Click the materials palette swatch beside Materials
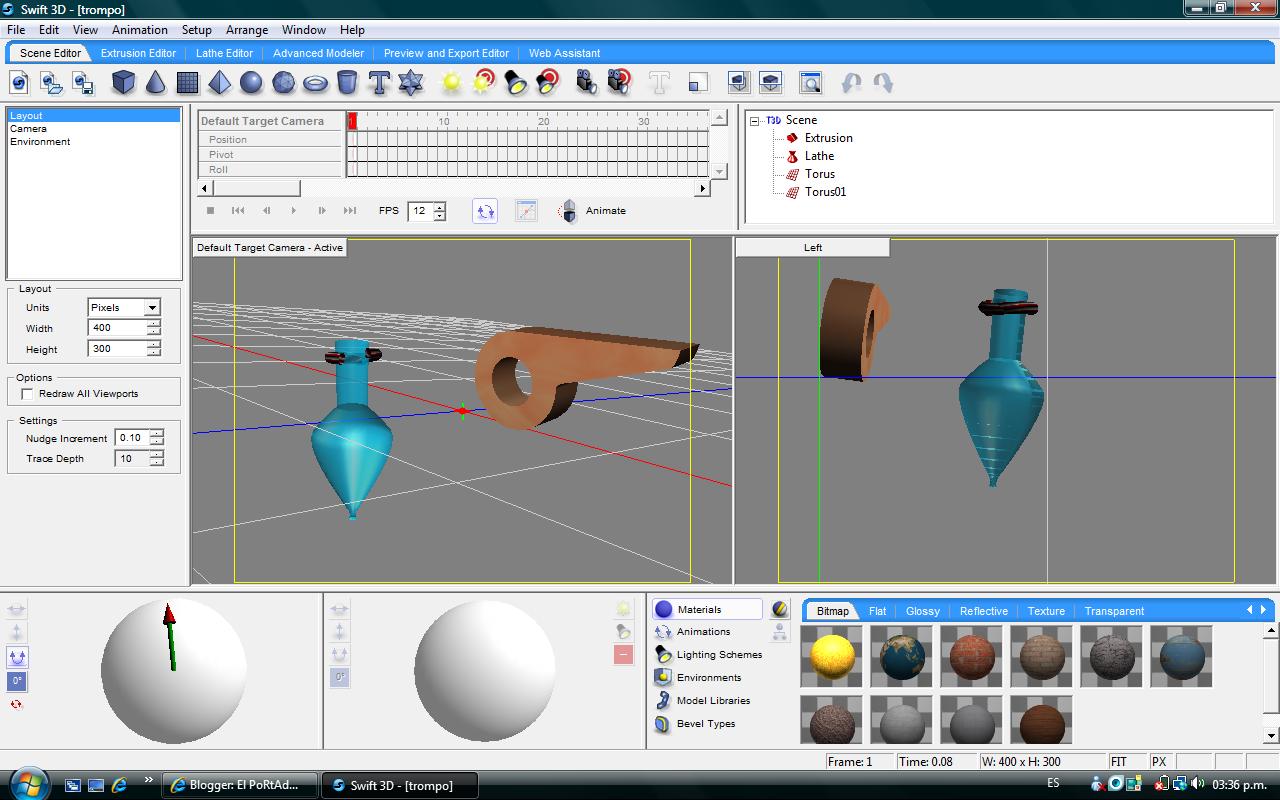The image size is (1280, 800). click(x=781, y=608)
